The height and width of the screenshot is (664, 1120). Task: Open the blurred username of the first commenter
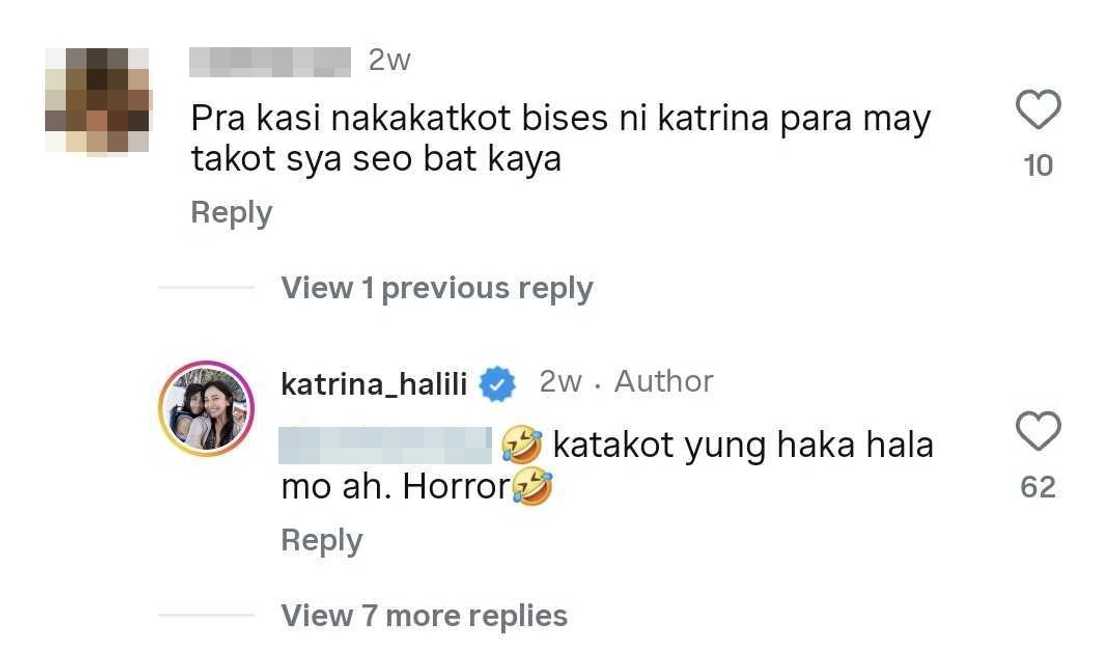tap(270, 61)
